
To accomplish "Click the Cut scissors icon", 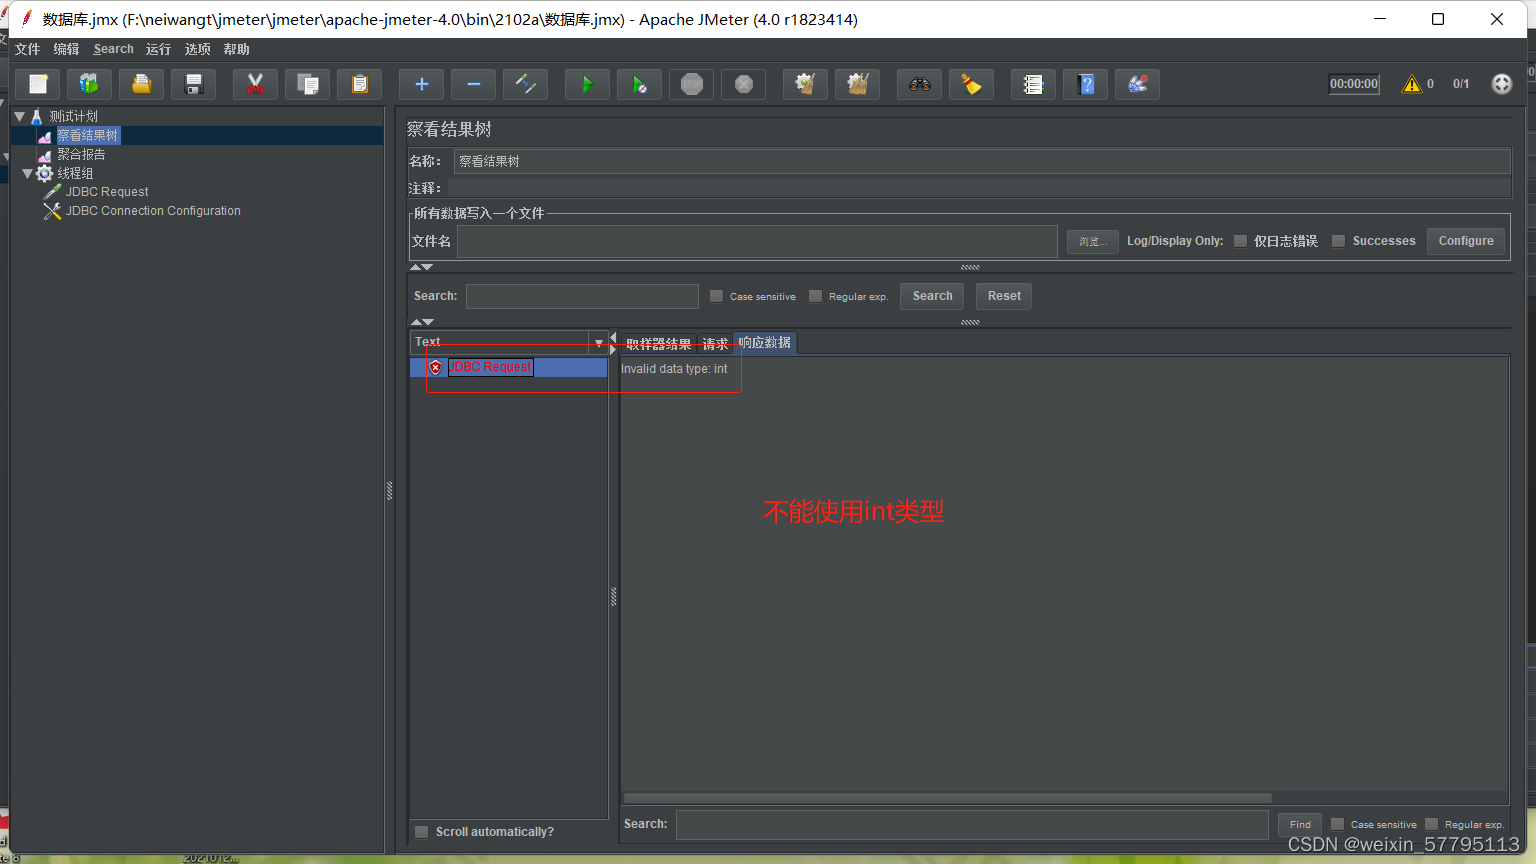I will click(256, 84).
